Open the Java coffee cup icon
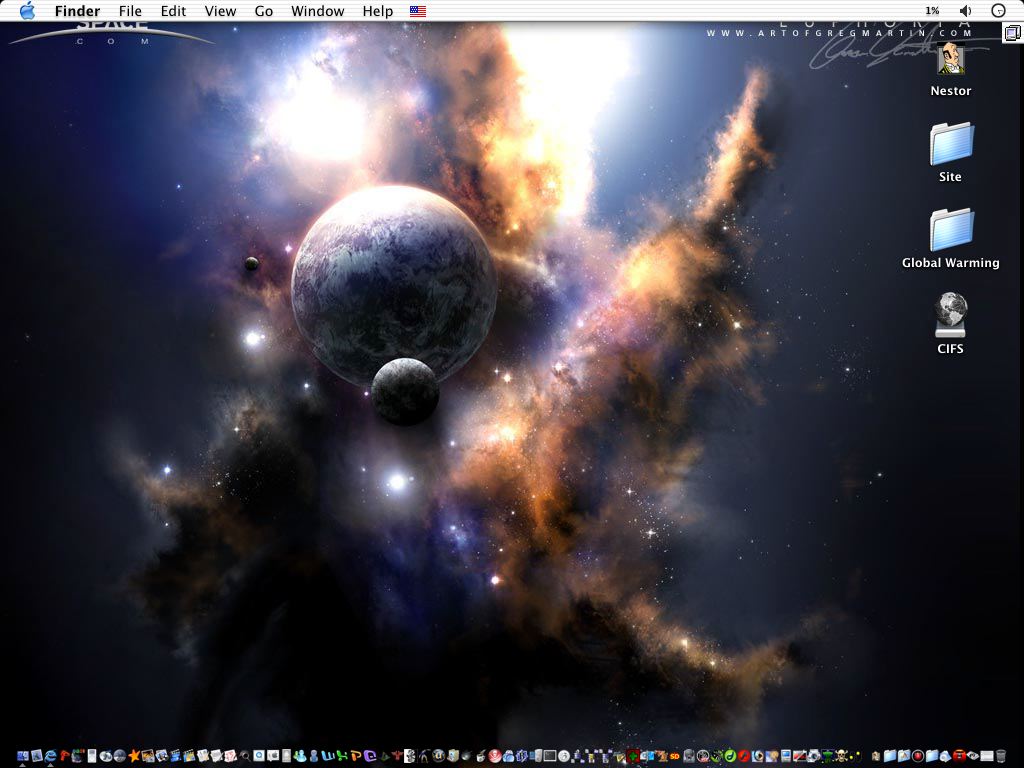Viewport: 1024px width, 768px height. pos(480,756)
